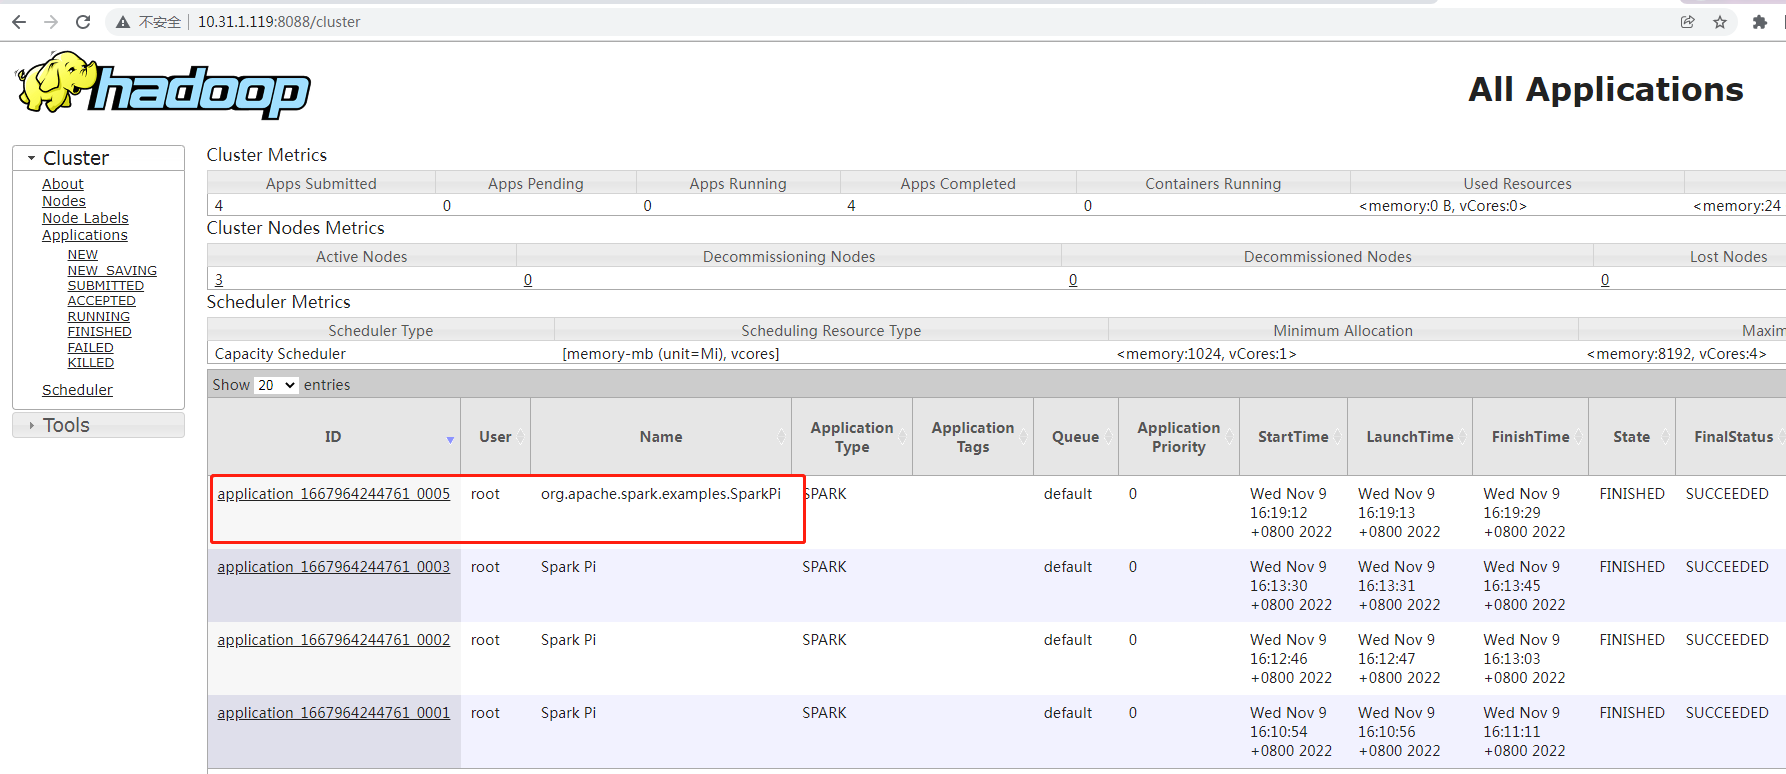
Task: Open the browser extensions puzzle icon
Action: click(1760, 22)
